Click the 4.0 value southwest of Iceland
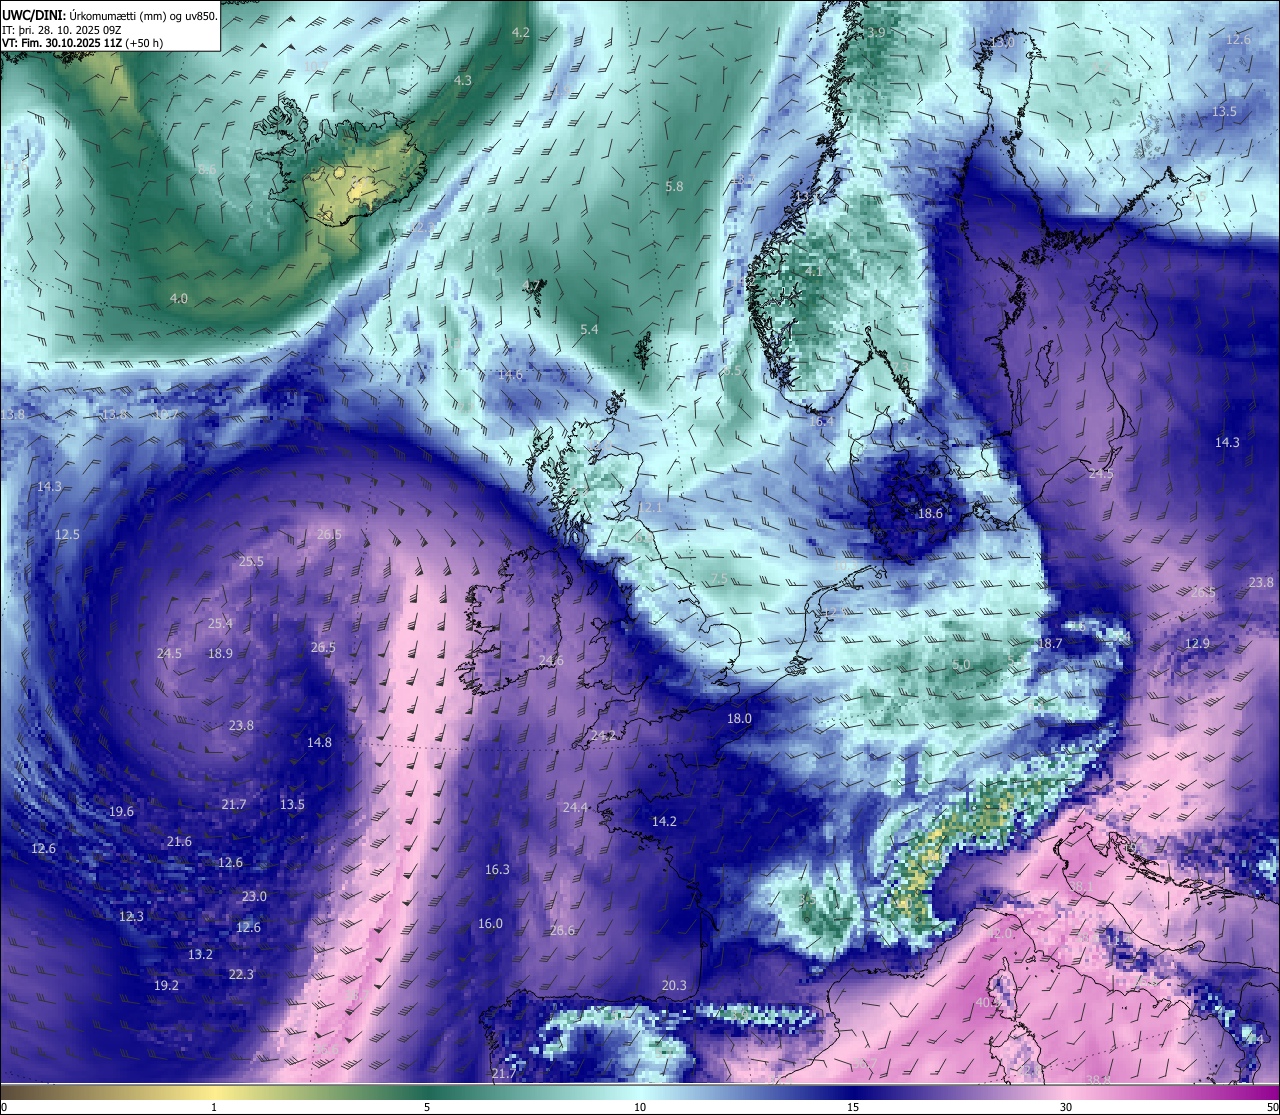Image resolution: width=1280 pixels, height=1115 pixels. tap(178, 298)
